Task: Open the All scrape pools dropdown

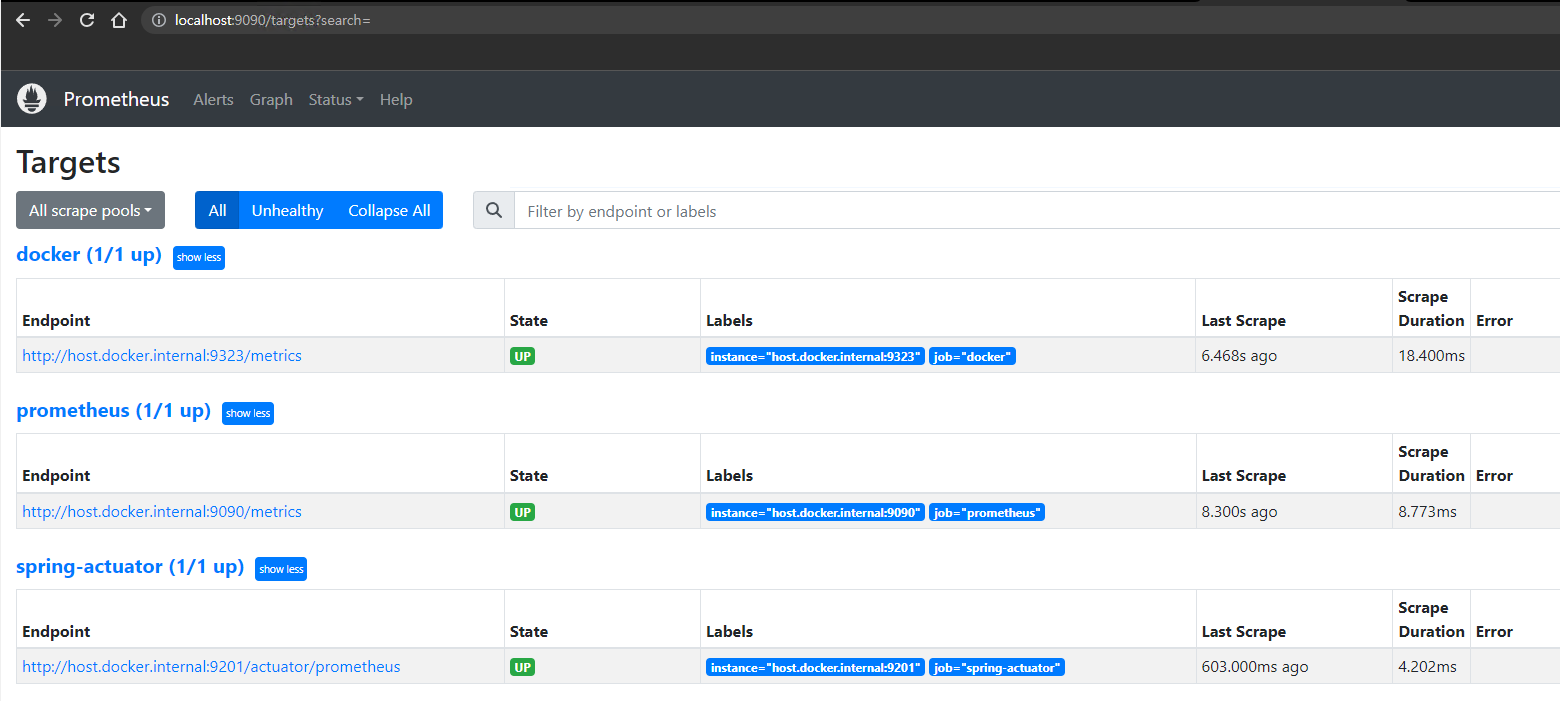Action: click(x=90, y=210)
